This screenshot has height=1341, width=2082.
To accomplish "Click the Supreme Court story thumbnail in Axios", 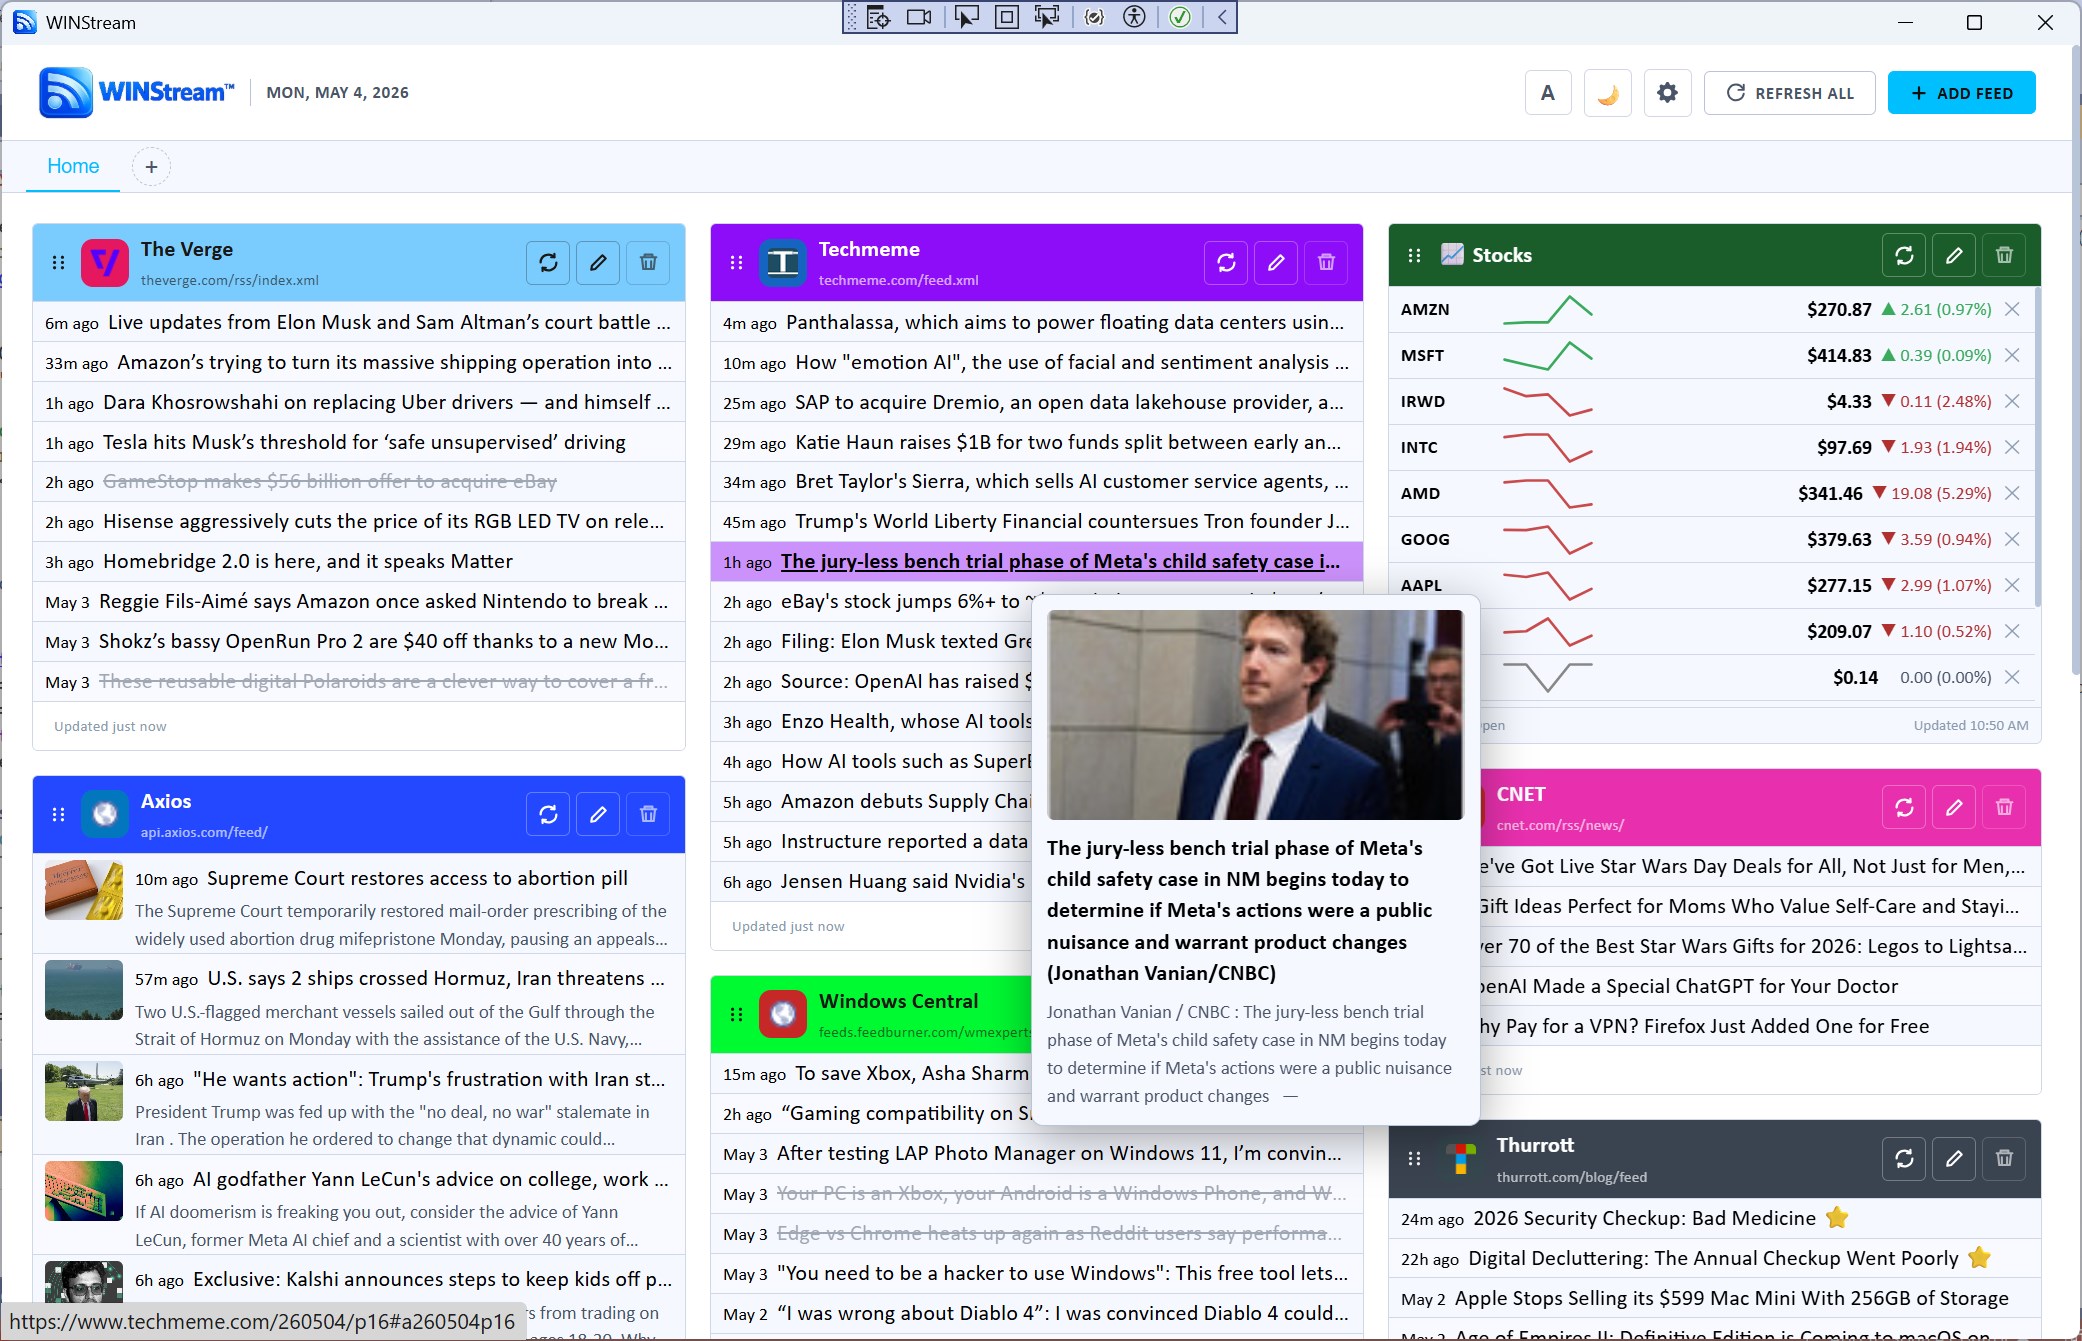I will coord(84,890).
